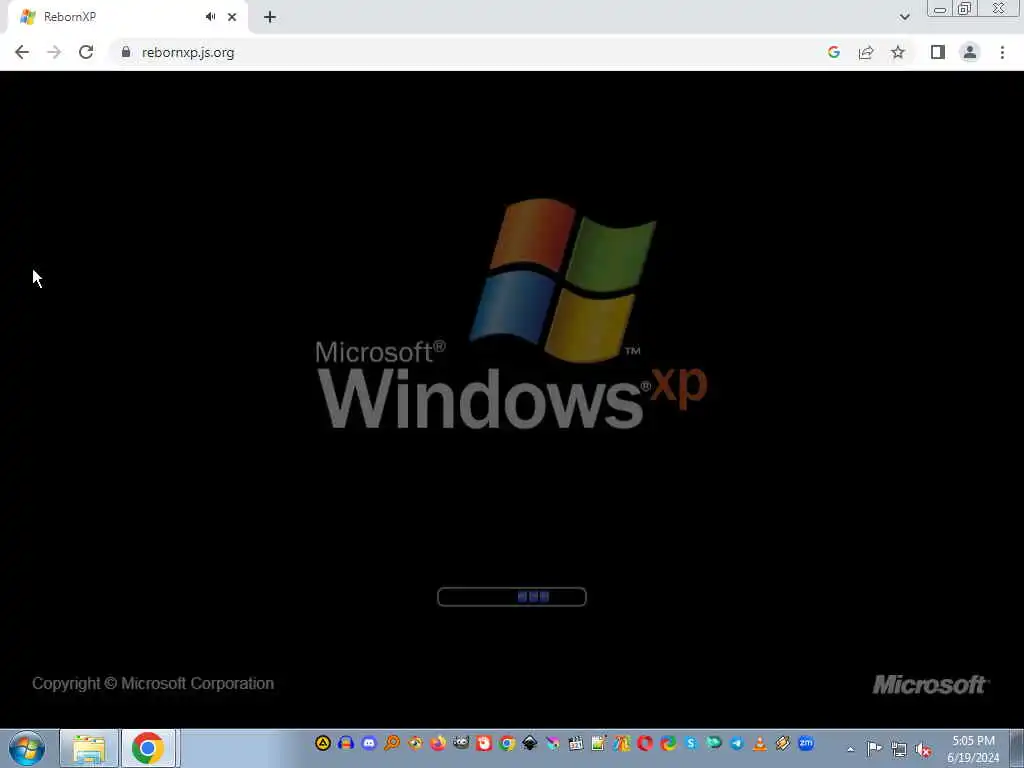Image resolution: width=1024 pixels, height=768 pixels.
Task: Launch Firefox from the taskbar
Action: [438, 743]
